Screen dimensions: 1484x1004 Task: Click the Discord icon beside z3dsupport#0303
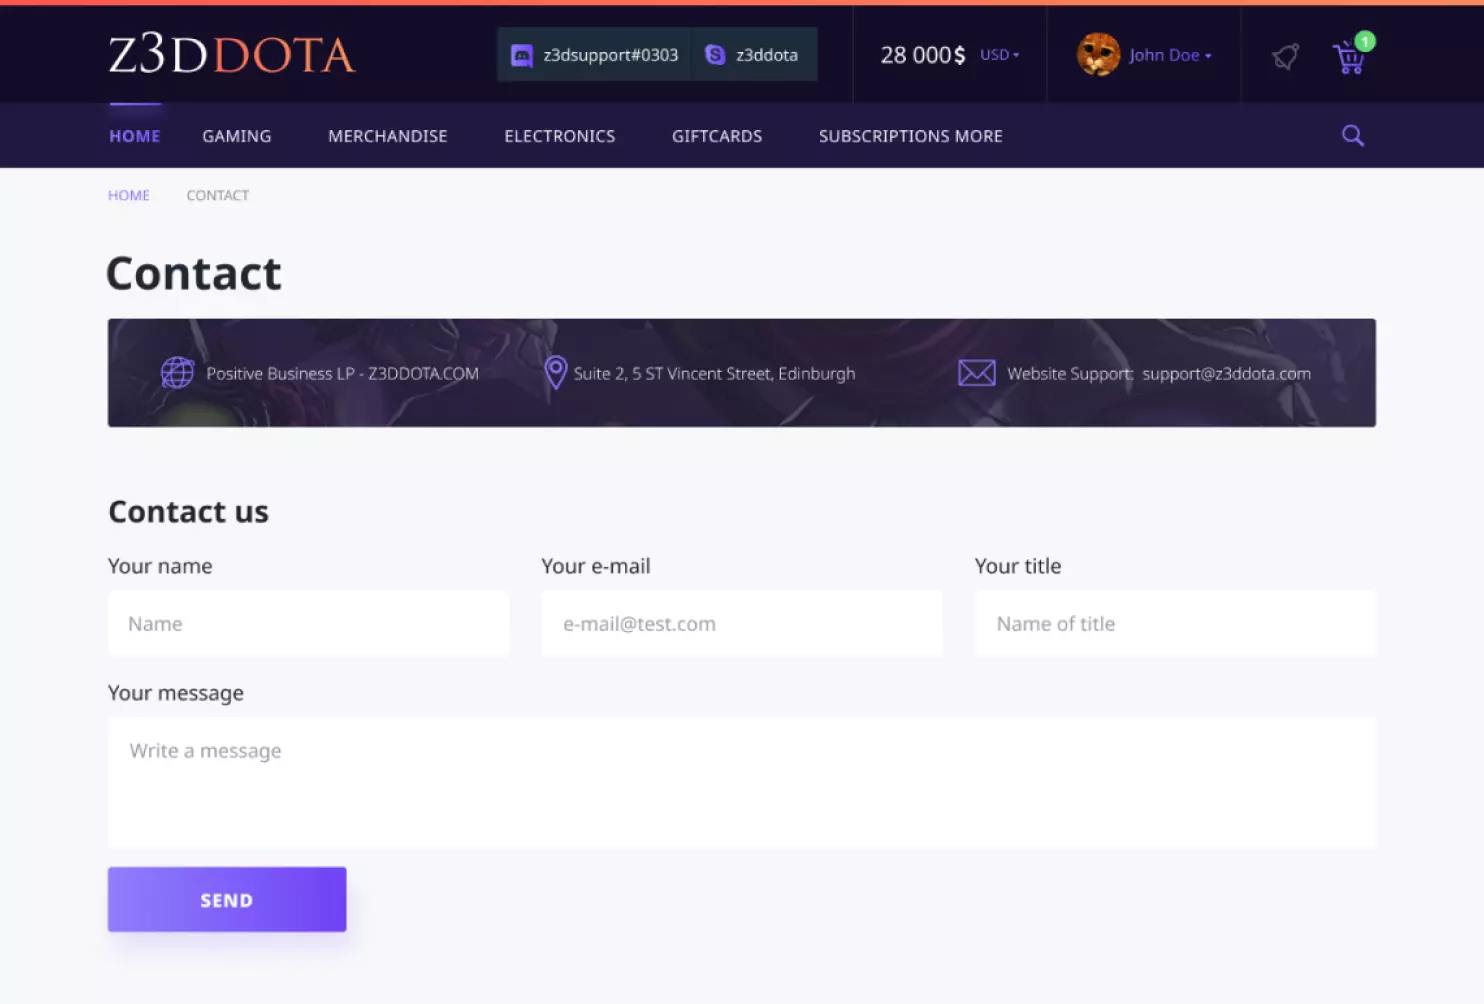click(x=522, y=55)
